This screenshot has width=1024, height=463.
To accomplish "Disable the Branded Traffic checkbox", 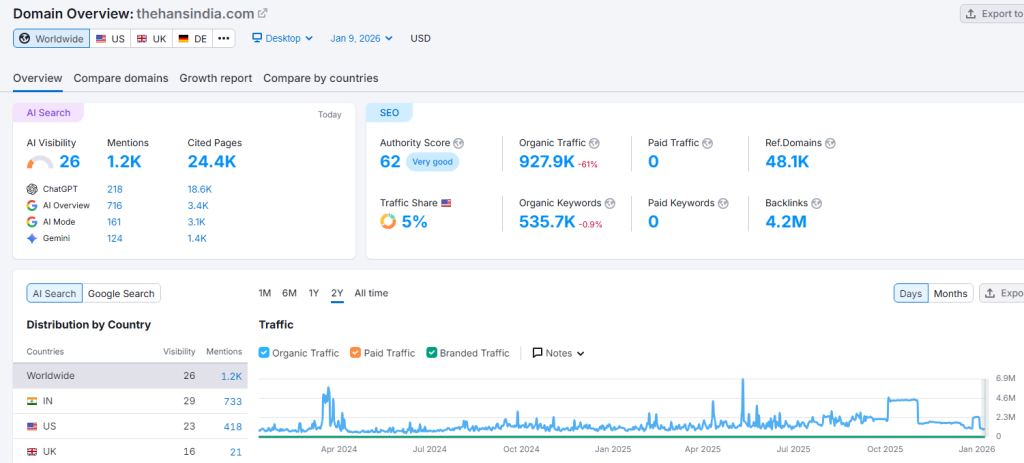I will [x=432, y=353].
